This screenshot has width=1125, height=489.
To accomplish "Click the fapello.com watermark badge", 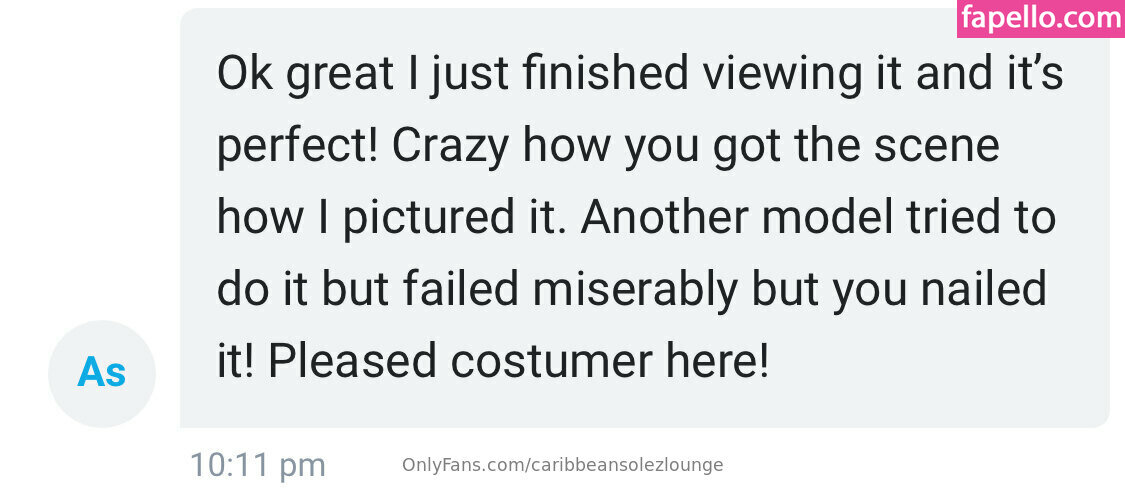I will click(x=1039, y=18).
